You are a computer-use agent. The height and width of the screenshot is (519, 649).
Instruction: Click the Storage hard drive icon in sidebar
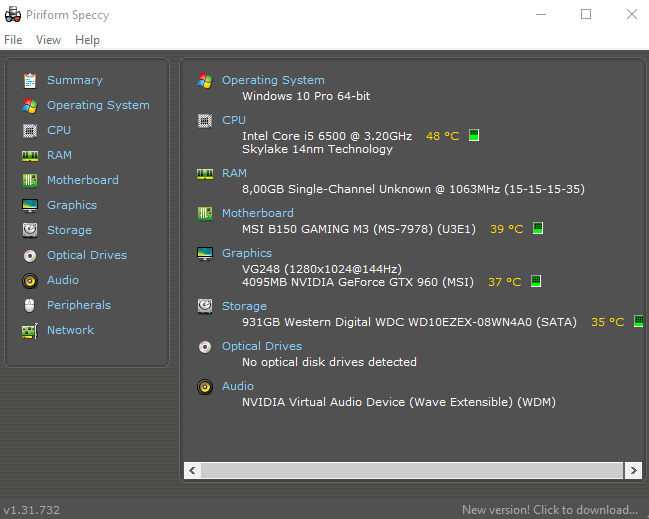tap(30, 230)
